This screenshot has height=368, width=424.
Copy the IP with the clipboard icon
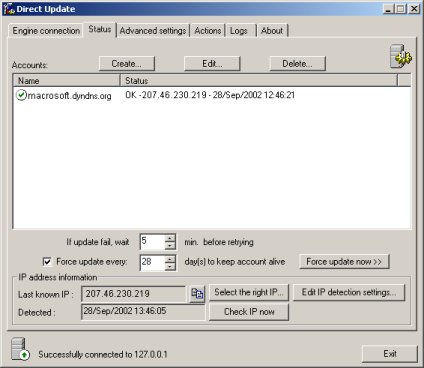pos(197,294)
